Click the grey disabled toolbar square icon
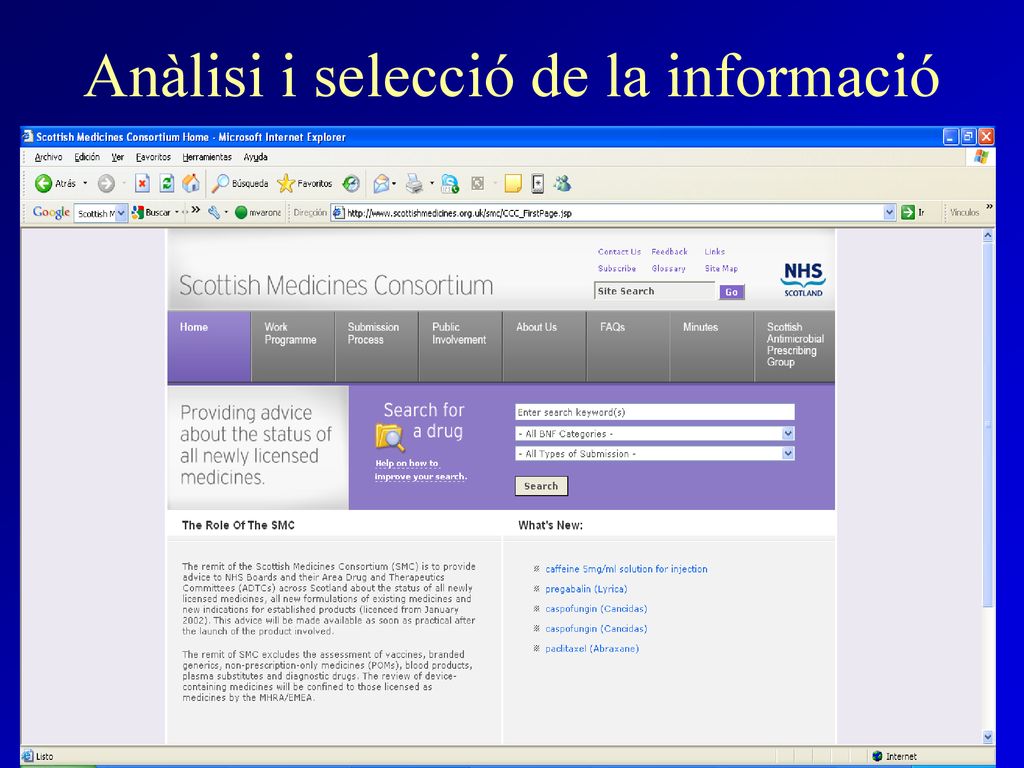The height and width of the screenshot is (768, 1024). click(477, 184)
